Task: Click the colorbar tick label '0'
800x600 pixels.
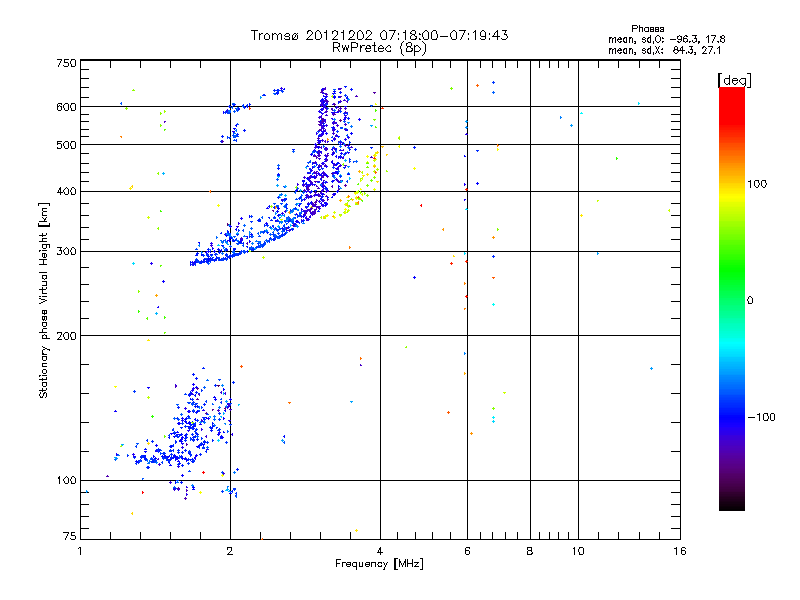Action: (750, 300)
